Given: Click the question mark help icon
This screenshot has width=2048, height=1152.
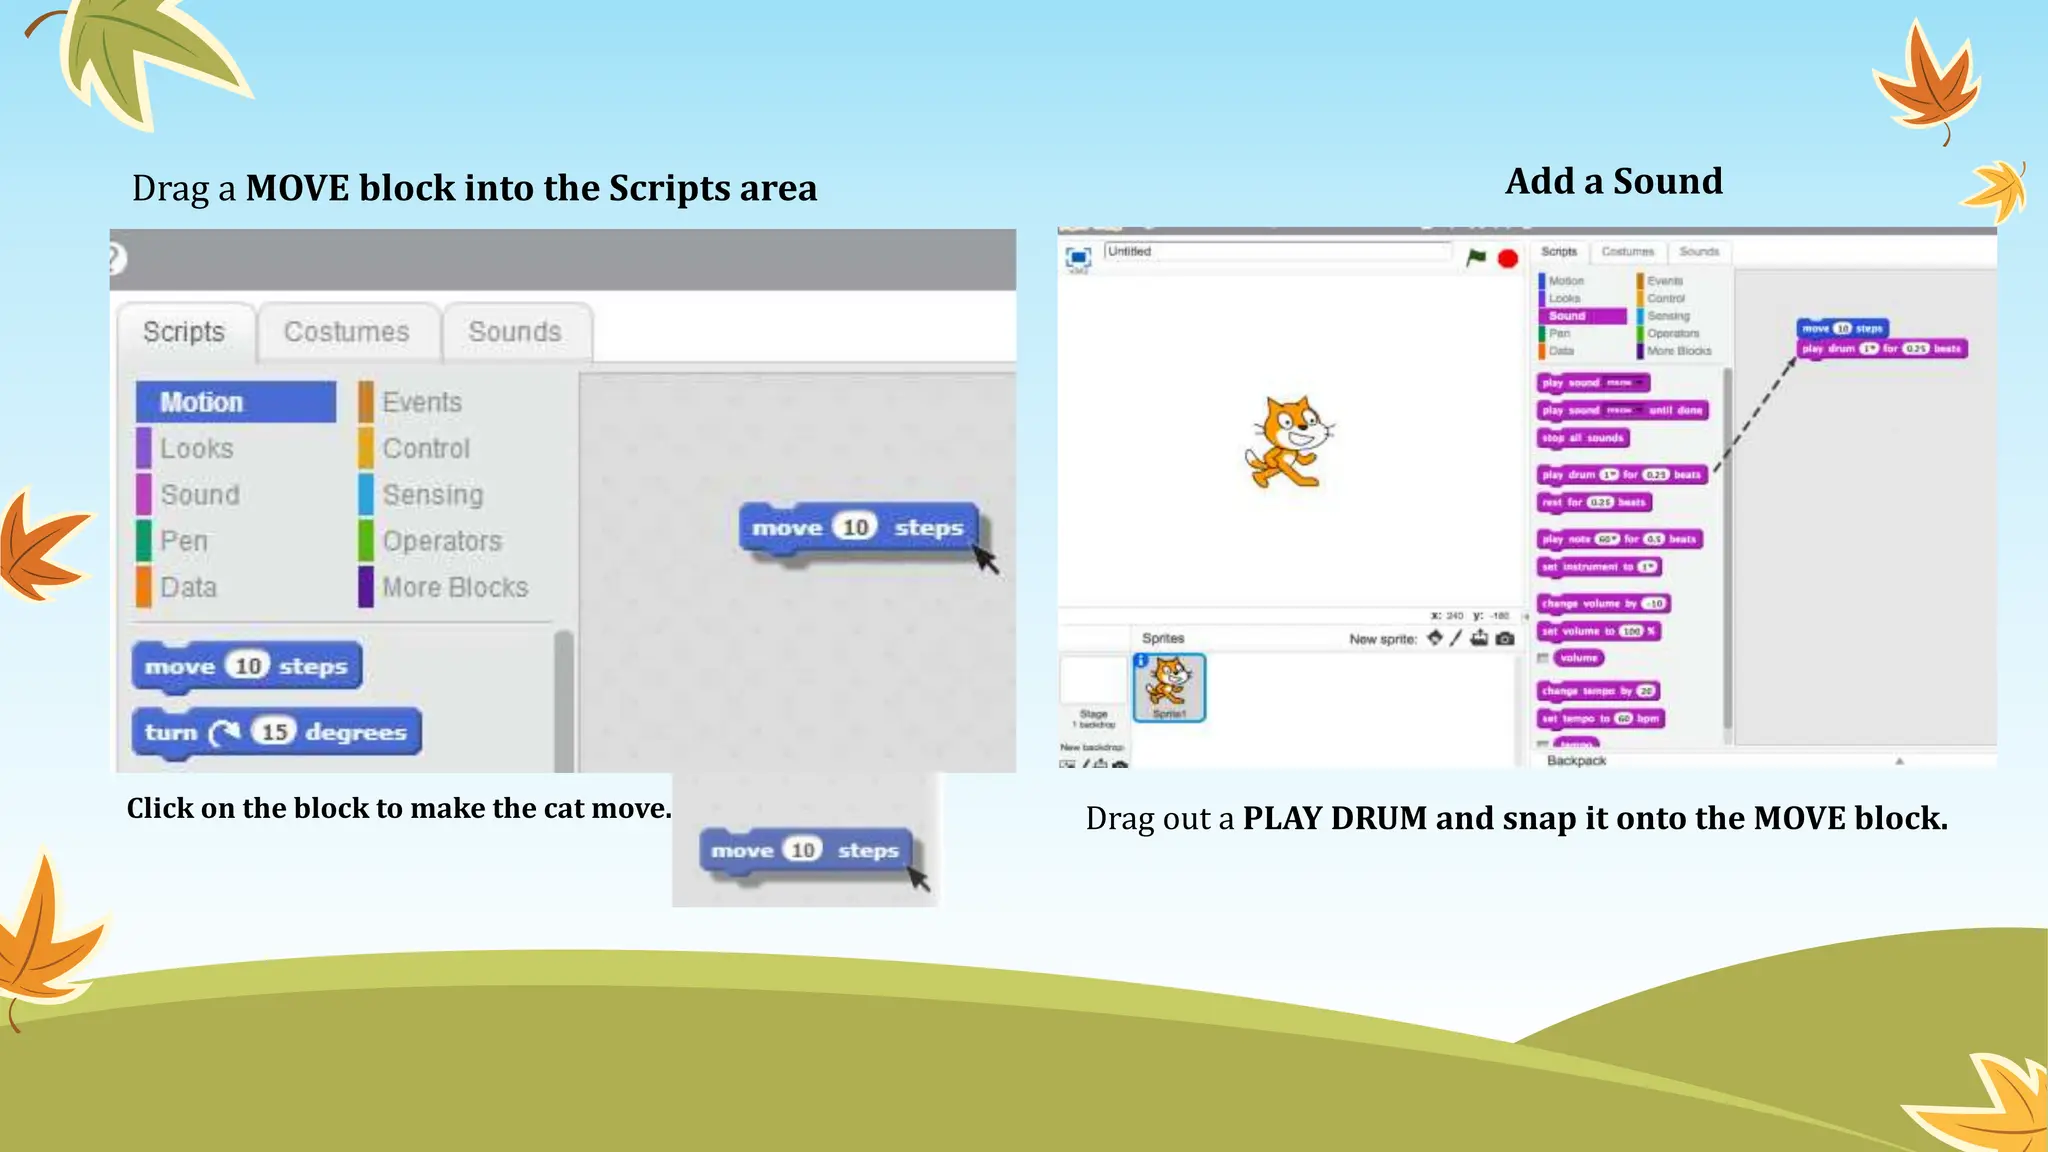Looking at the screenshot, I should point(115,259).
